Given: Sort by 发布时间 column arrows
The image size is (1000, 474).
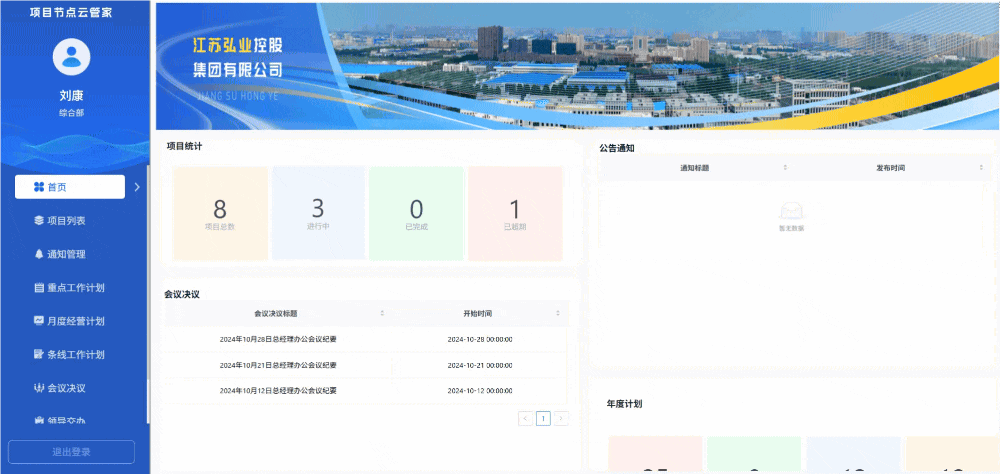Looking at the screenshot, I should (981, 167).
